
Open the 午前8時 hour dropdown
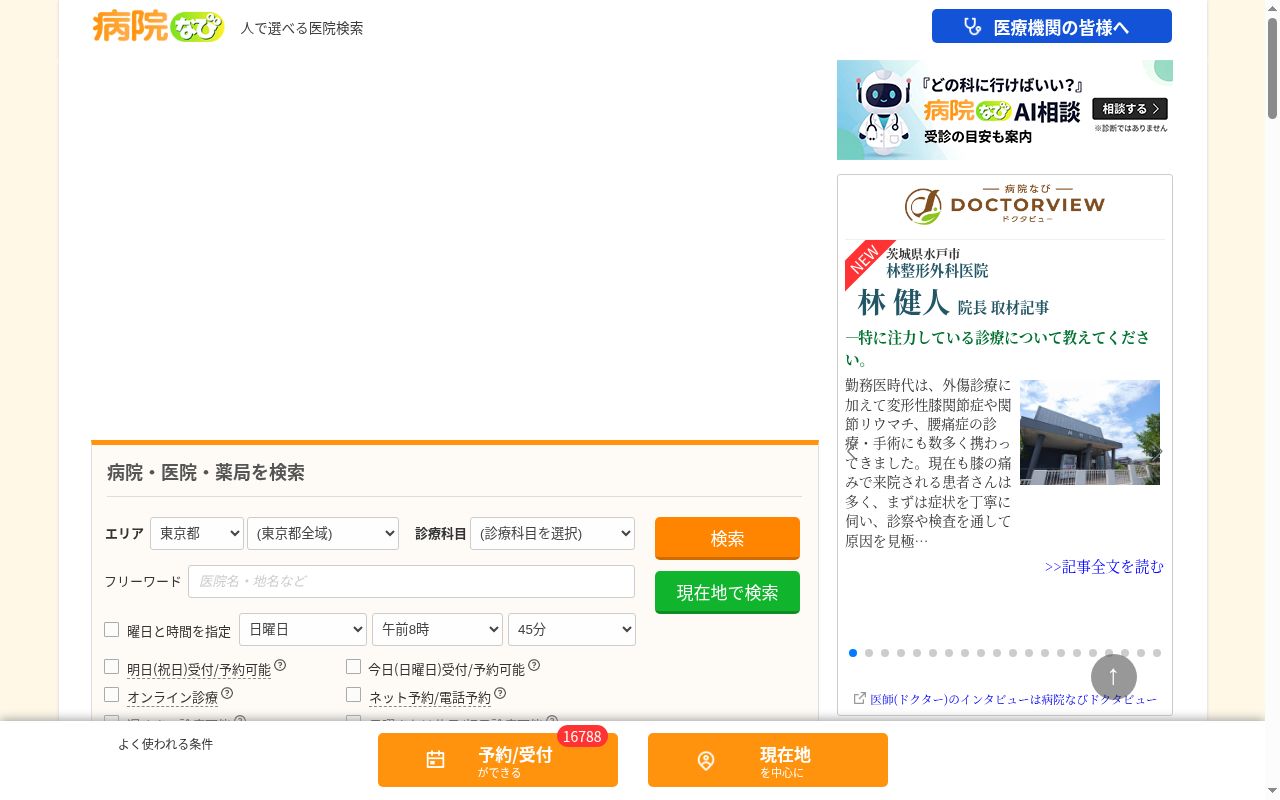[x=437, y=629]
